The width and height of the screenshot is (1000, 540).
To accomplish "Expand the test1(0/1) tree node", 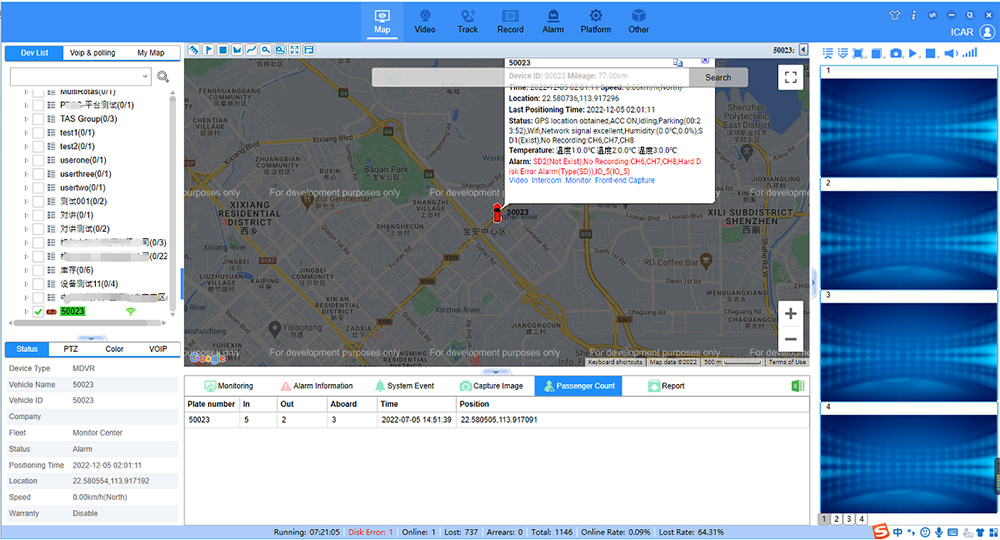I will click(26, 133).
